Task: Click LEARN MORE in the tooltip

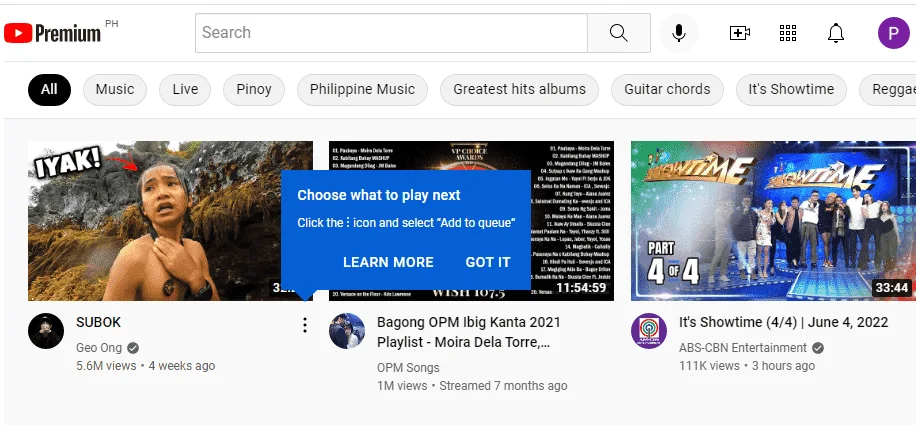Action: 388,262
